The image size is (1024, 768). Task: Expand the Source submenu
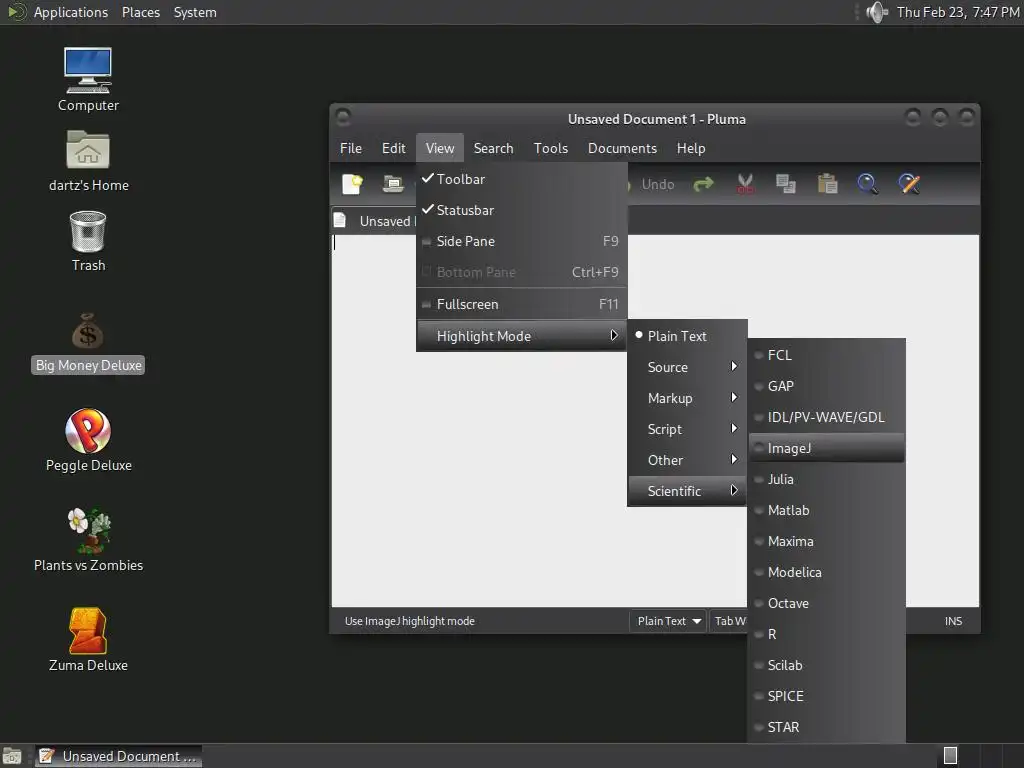687,367
